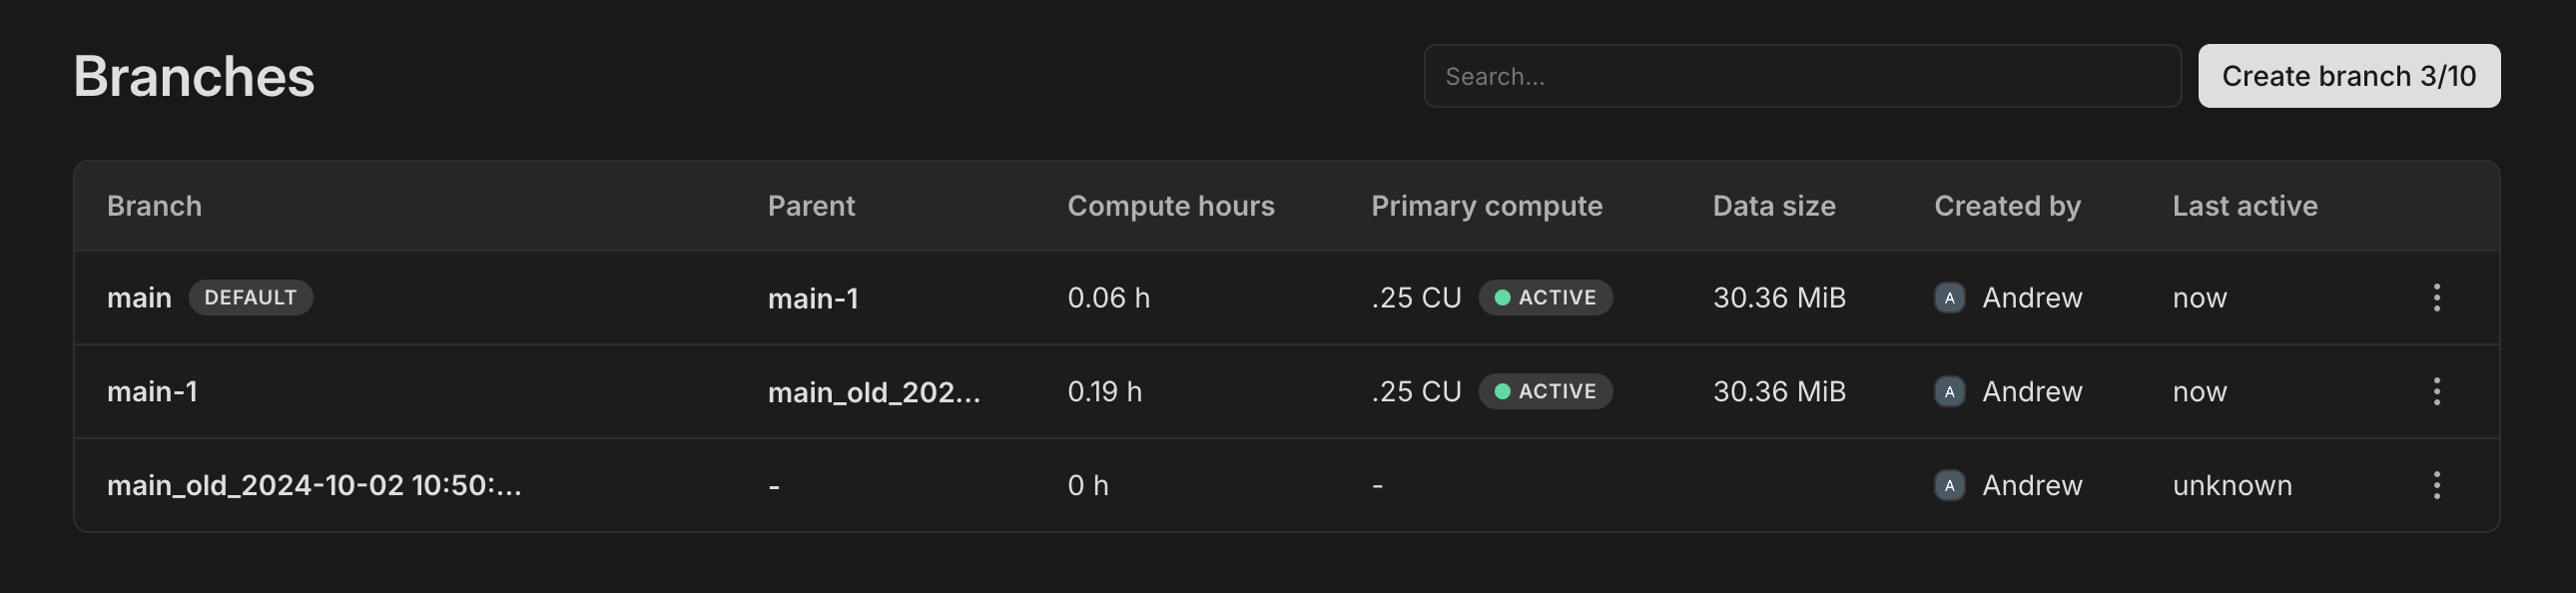Open the main_old_2024-10-02 branch link

point(314,485)
